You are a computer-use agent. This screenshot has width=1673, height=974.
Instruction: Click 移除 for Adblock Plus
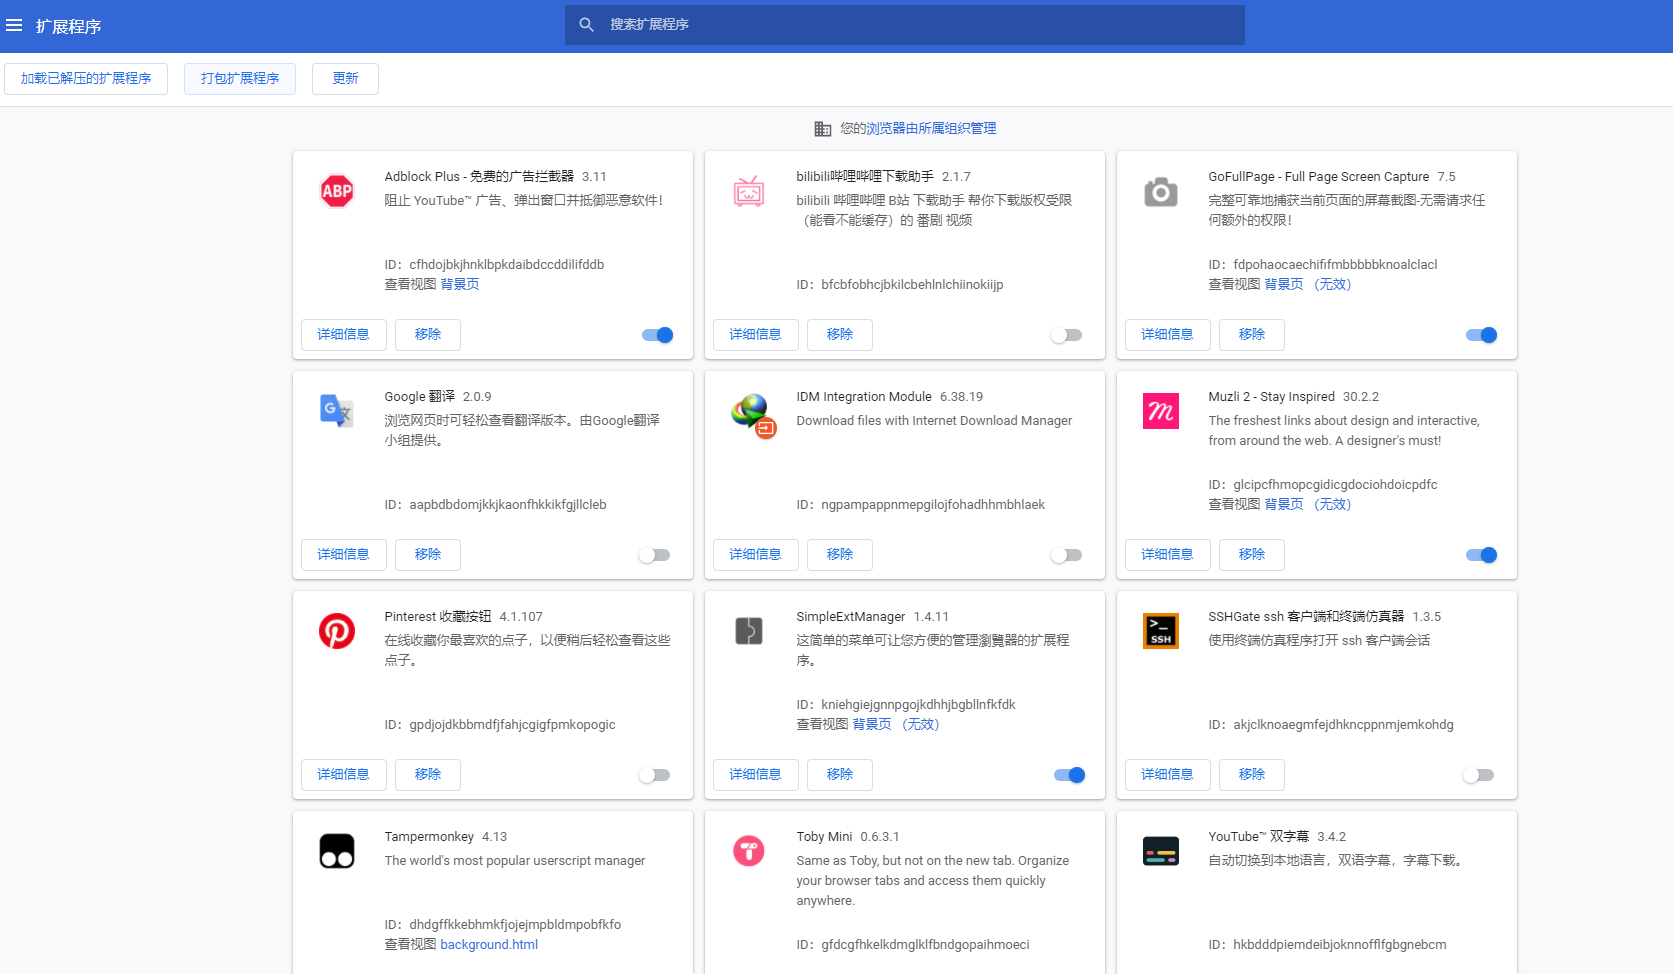pyautogui.click(x=428, y=335)
